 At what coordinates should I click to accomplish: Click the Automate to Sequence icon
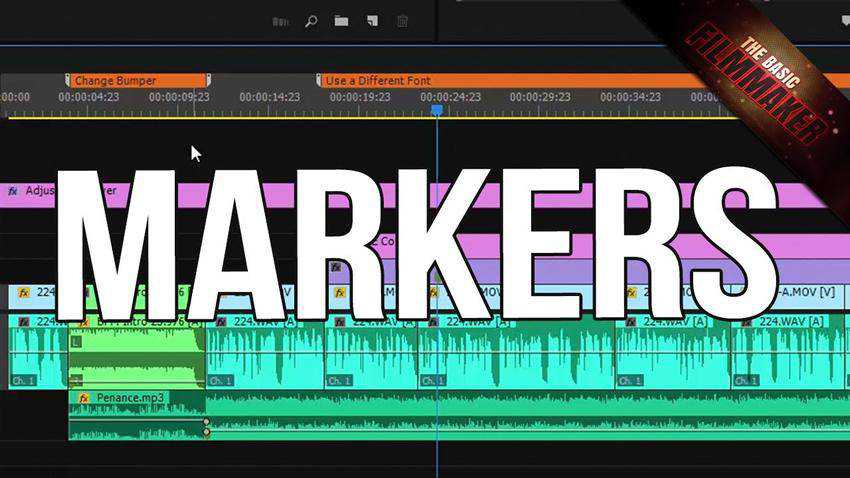(x=280, y=21)
